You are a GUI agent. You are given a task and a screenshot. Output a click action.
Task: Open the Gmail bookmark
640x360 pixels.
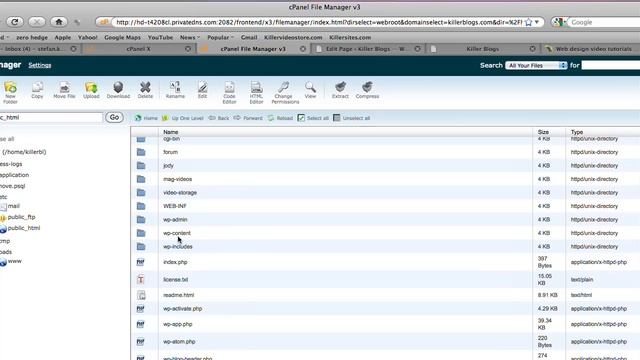[249, 37]
